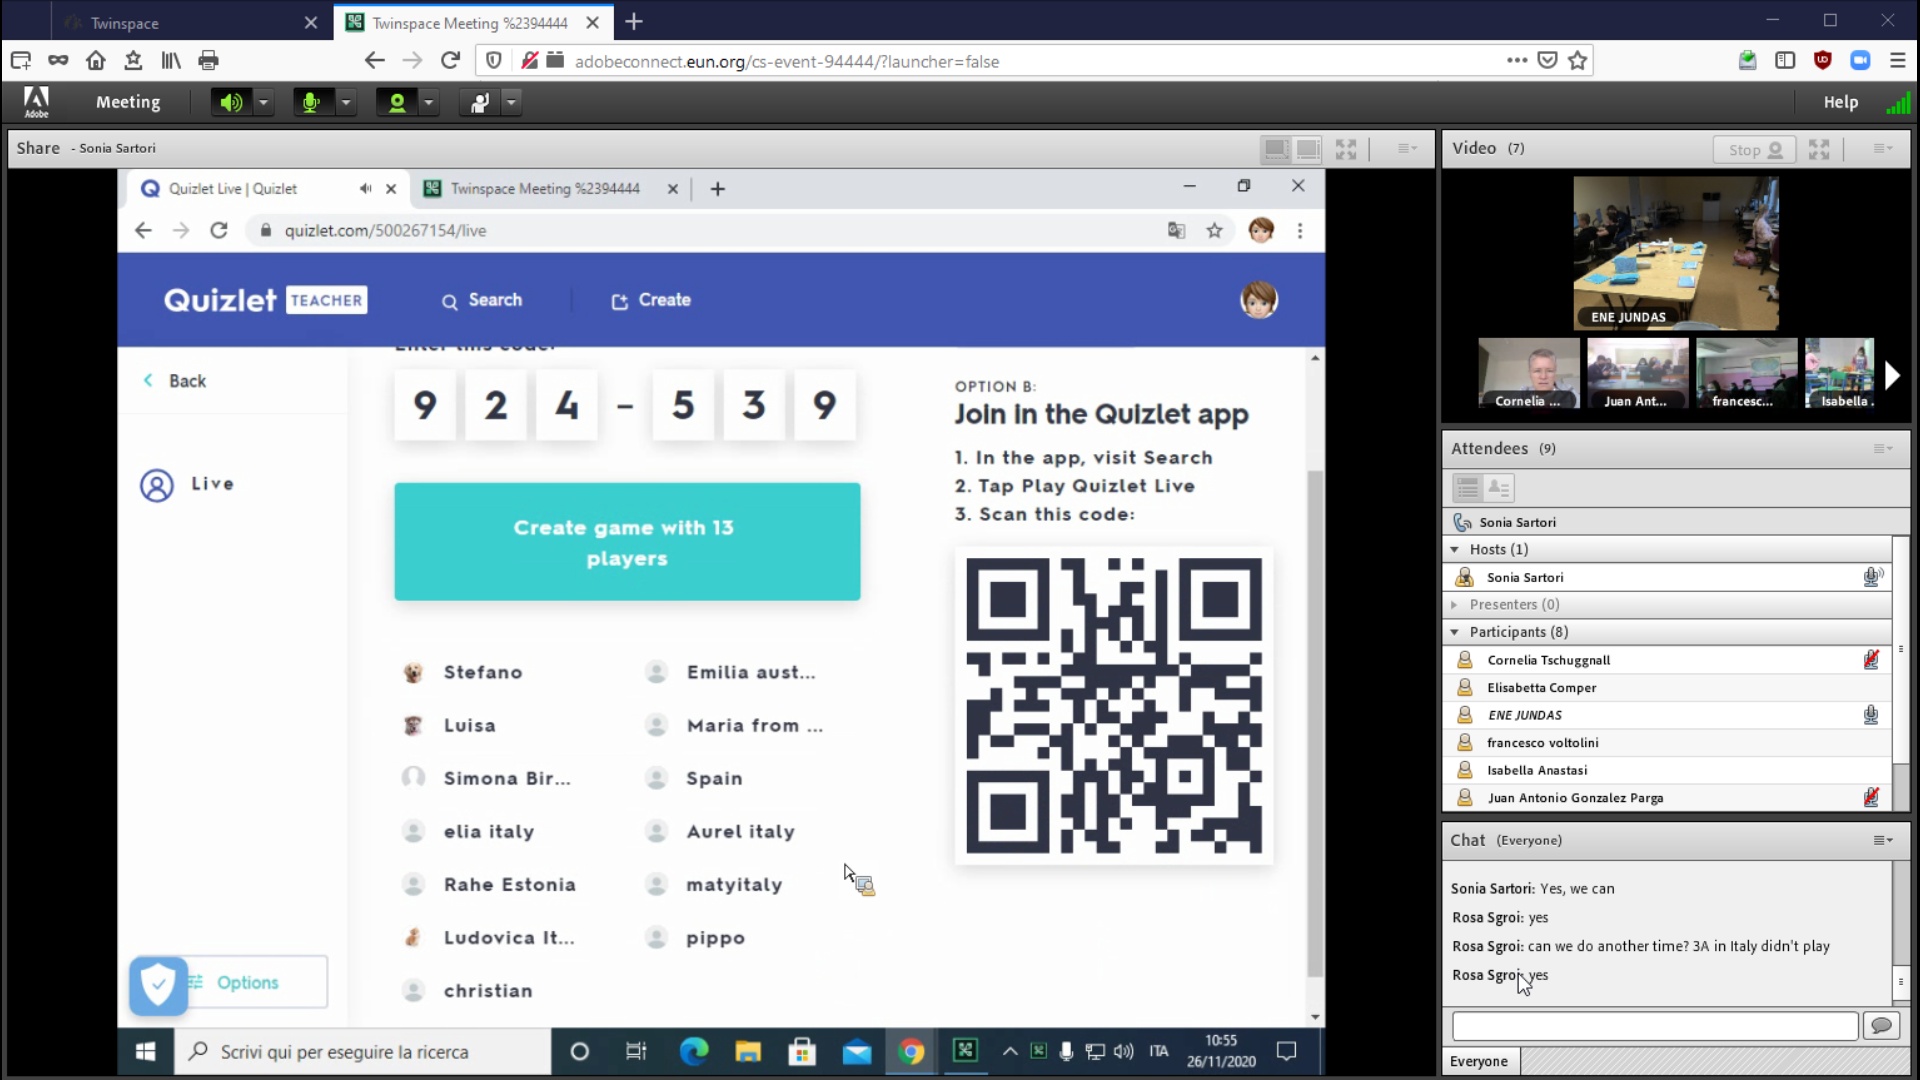Viewport: 1920px width, 1080px height.
Task: Open Video pod options menu
Action: pos(1882,148)
